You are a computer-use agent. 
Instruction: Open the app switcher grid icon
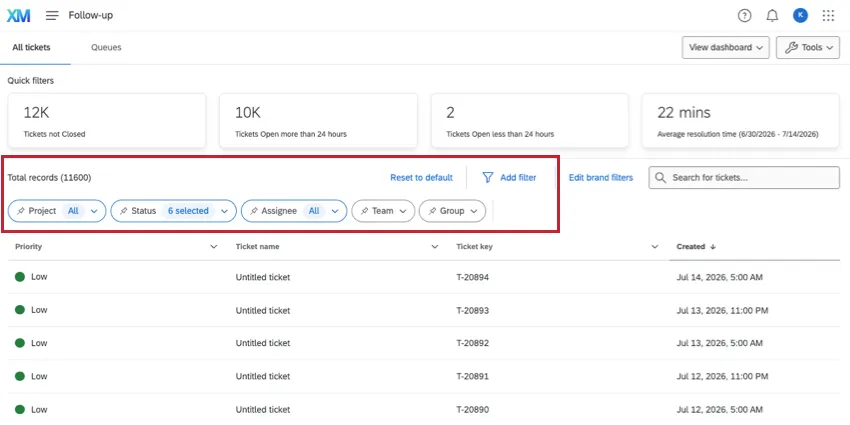[828, 16]
